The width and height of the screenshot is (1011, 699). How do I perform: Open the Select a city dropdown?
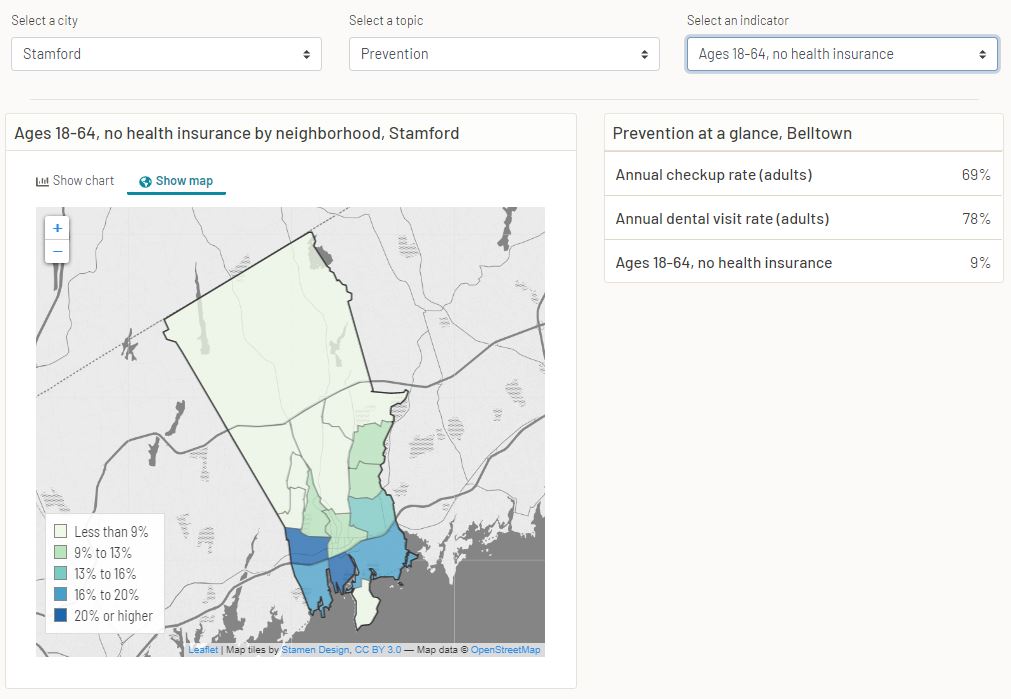tap(166, 54)
